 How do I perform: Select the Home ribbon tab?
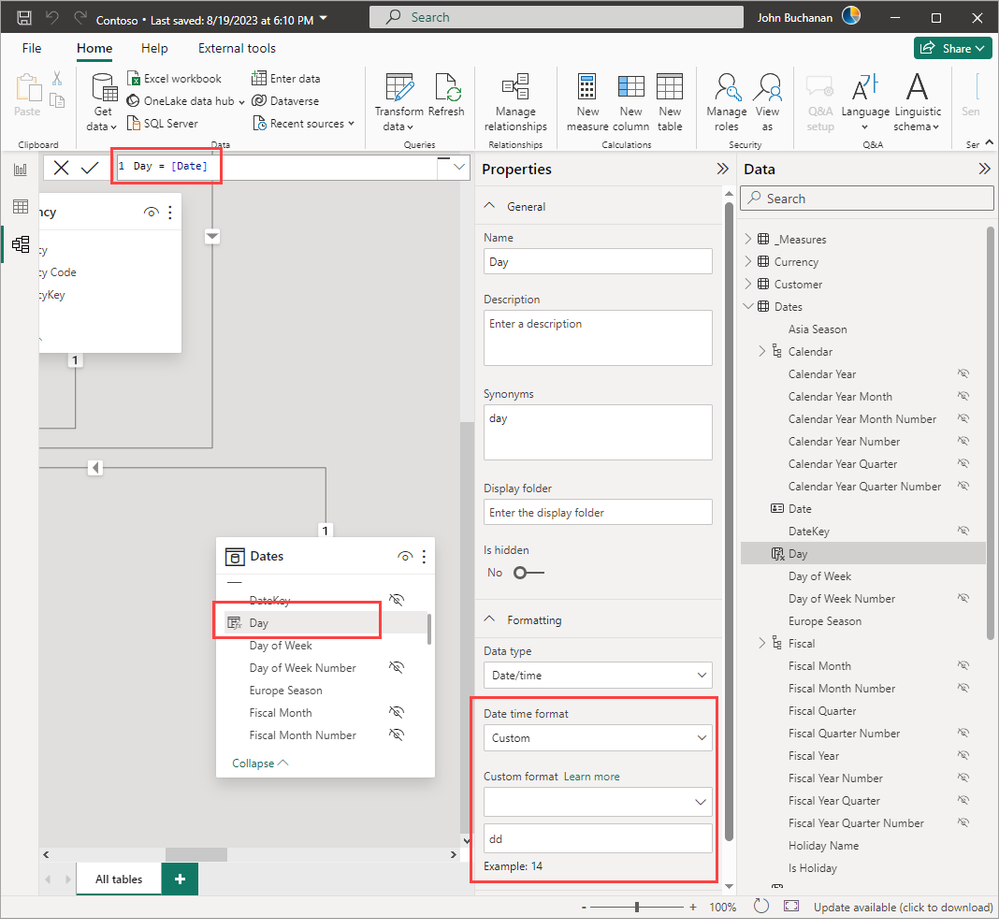click(94, 48)
